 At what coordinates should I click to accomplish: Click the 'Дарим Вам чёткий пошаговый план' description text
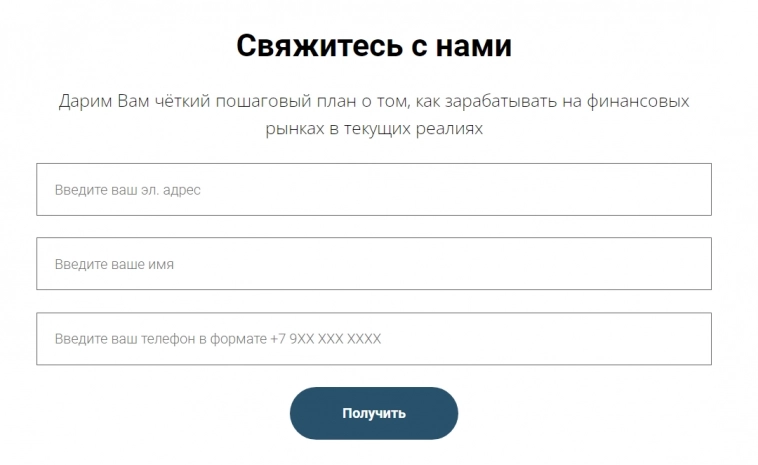374,116
